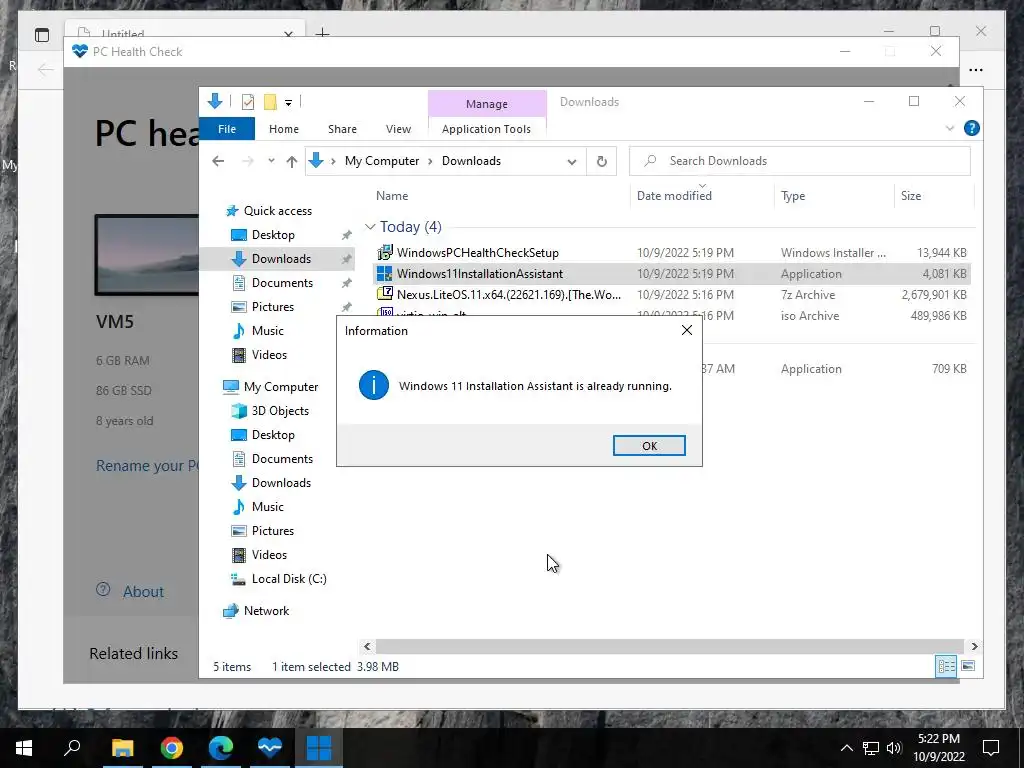Switch to PC Health Check taskbar icon
Image resolution: width=1024 pixels, height=768 pixels.
(x=270, y=748)
